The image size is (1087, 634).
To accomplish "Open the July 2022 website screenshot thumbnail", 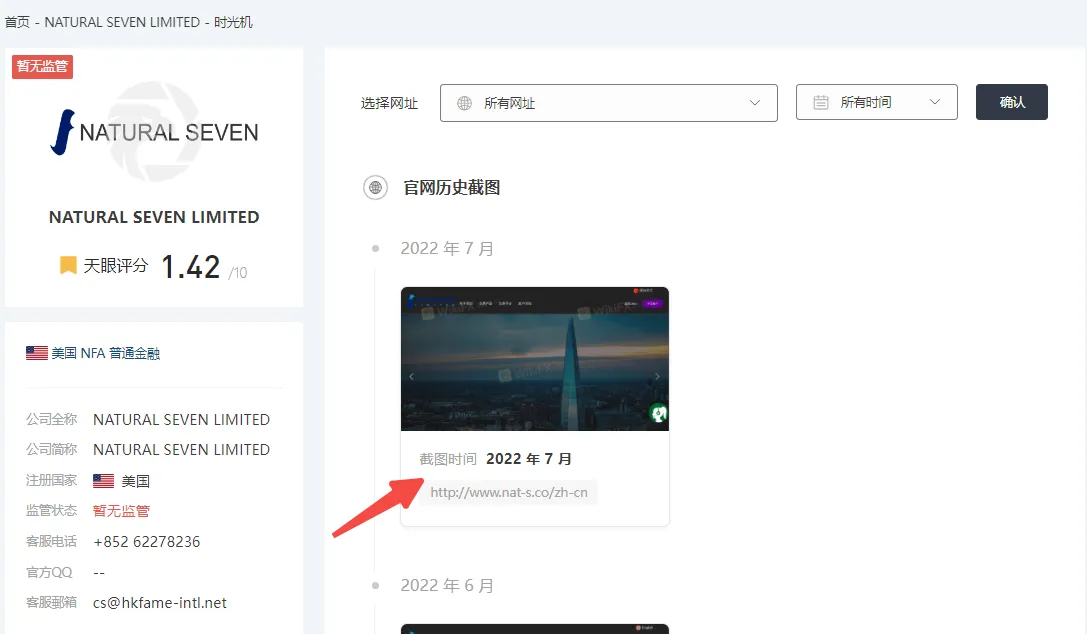I will click(x=534, y=359).
